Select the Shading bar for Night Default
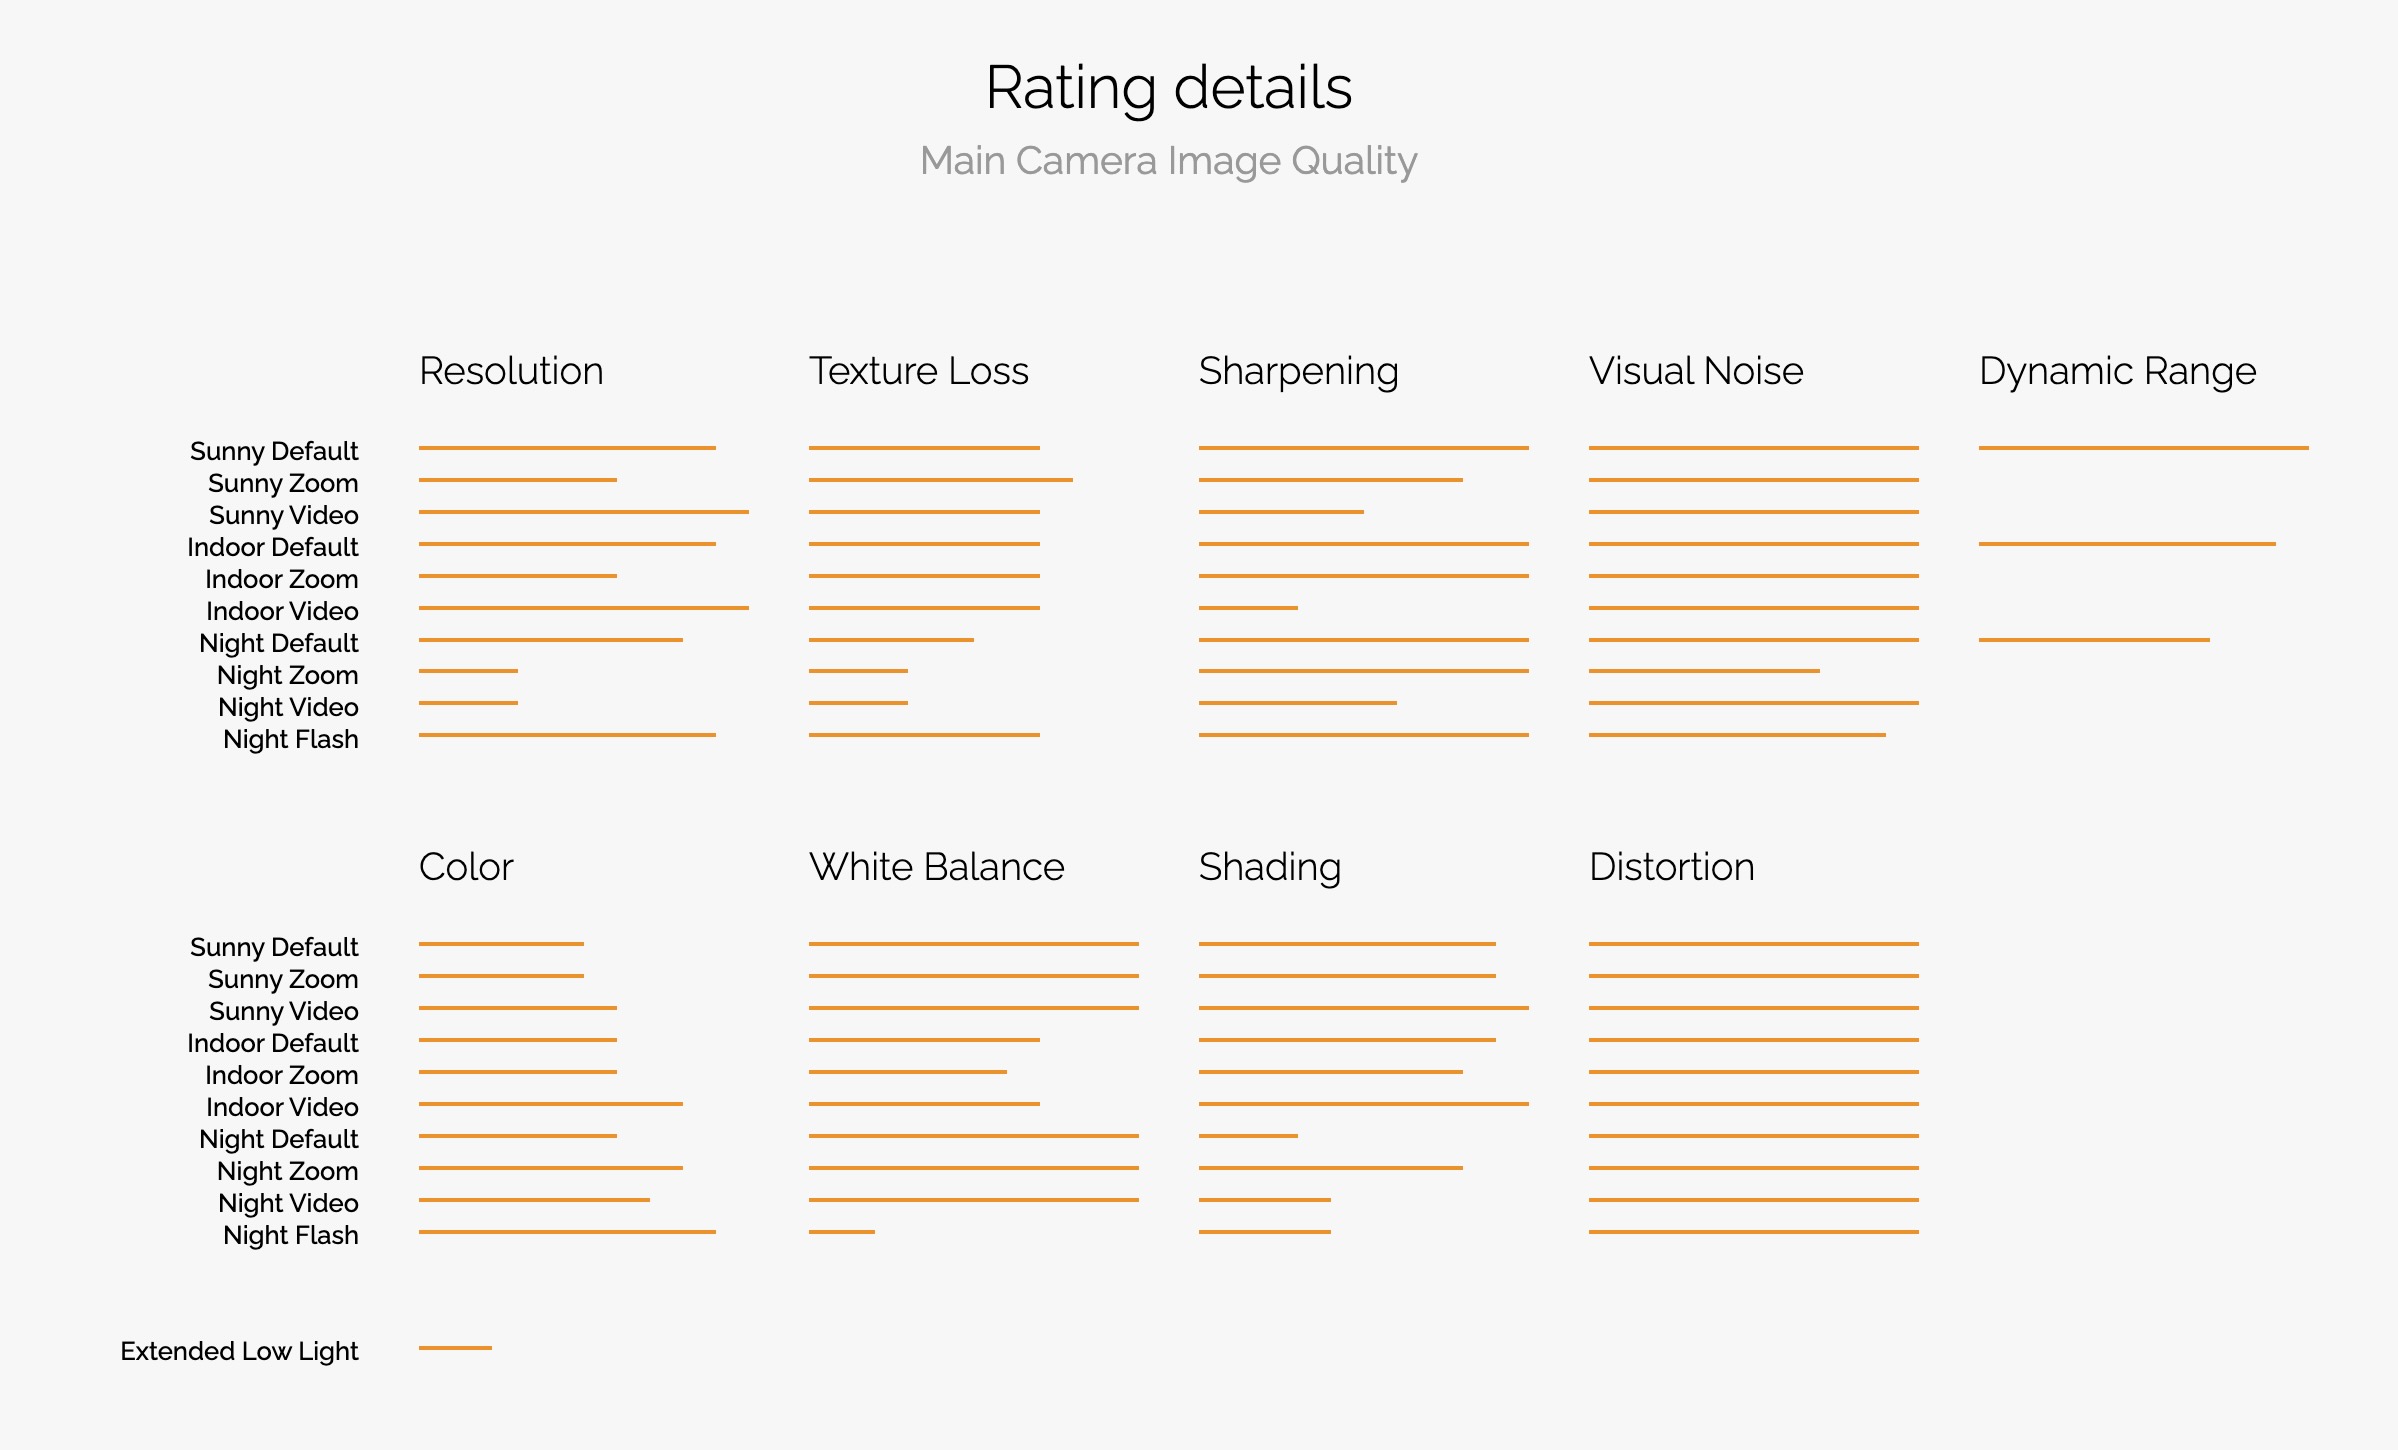This screenshot has width=2398, height=1450. (1248, 1136)
